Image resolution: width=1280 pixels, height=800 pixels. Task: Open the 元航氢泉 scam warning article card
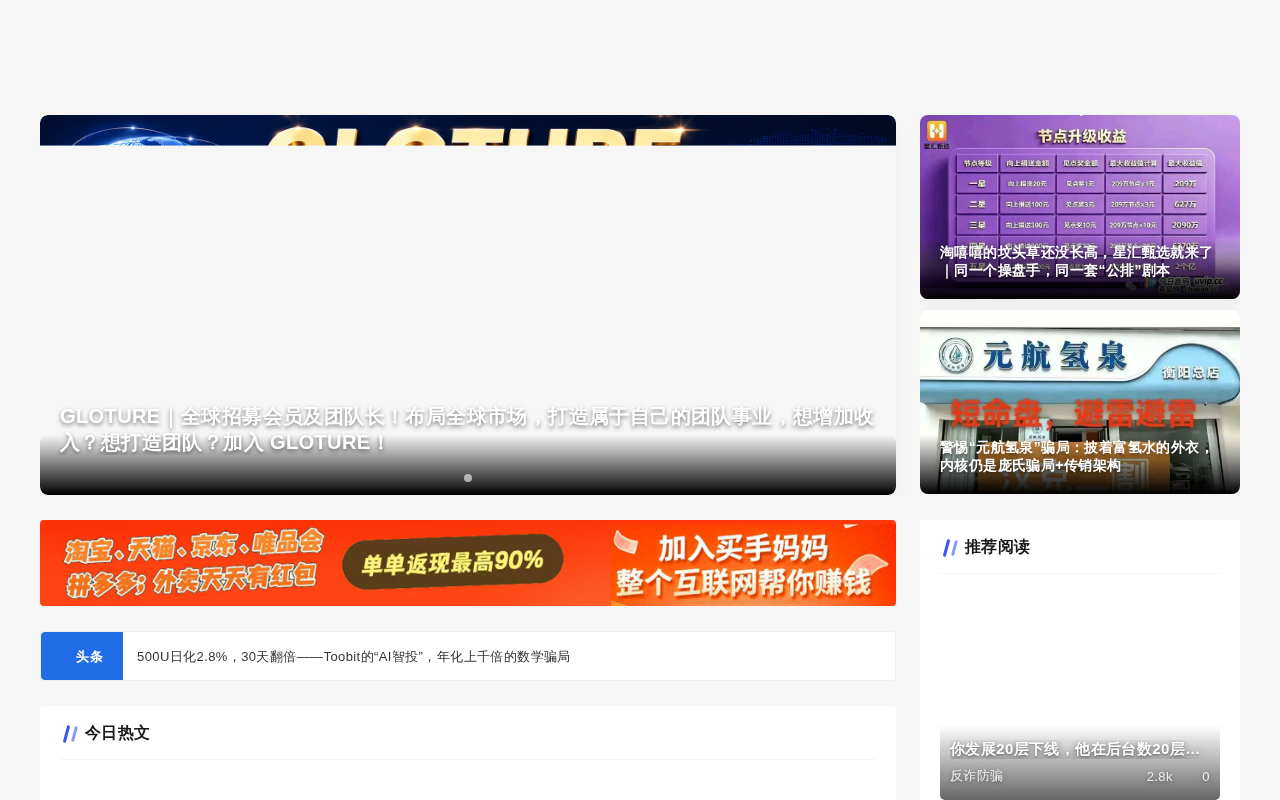(x=1080, y=402)
